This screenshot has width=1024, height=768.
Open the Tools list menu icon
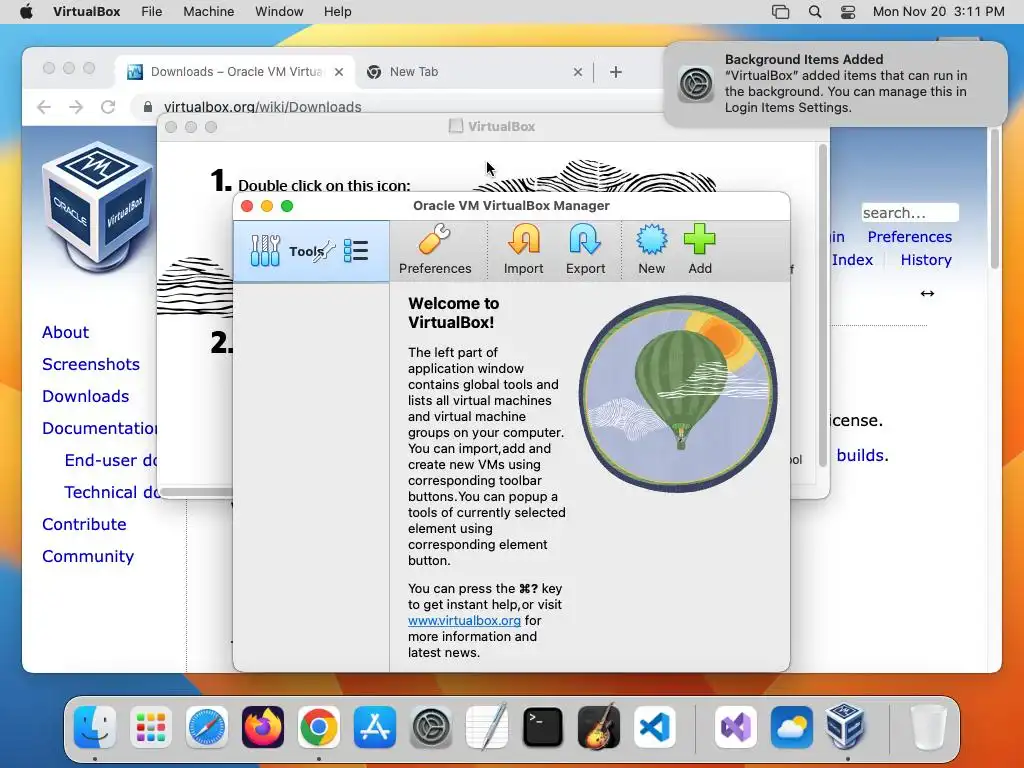pyautogui.click(x=356, y=251)
